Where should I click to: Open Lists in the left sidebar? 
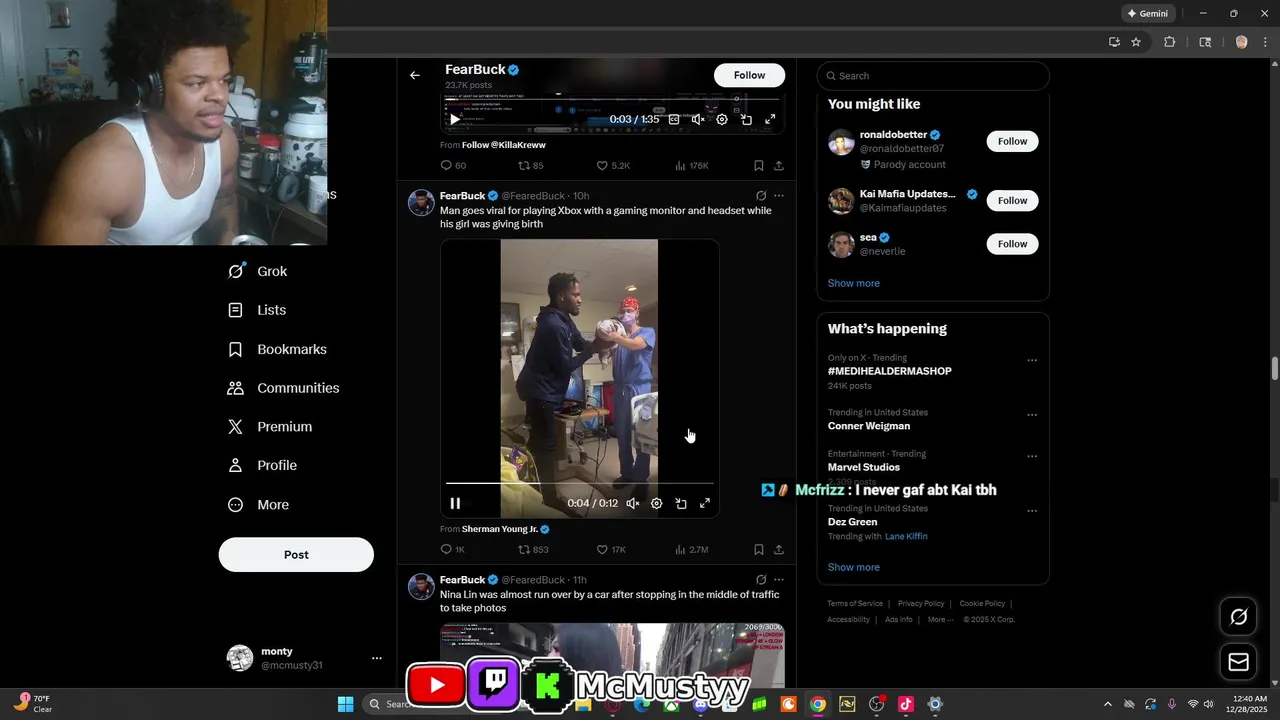(257, 310)
